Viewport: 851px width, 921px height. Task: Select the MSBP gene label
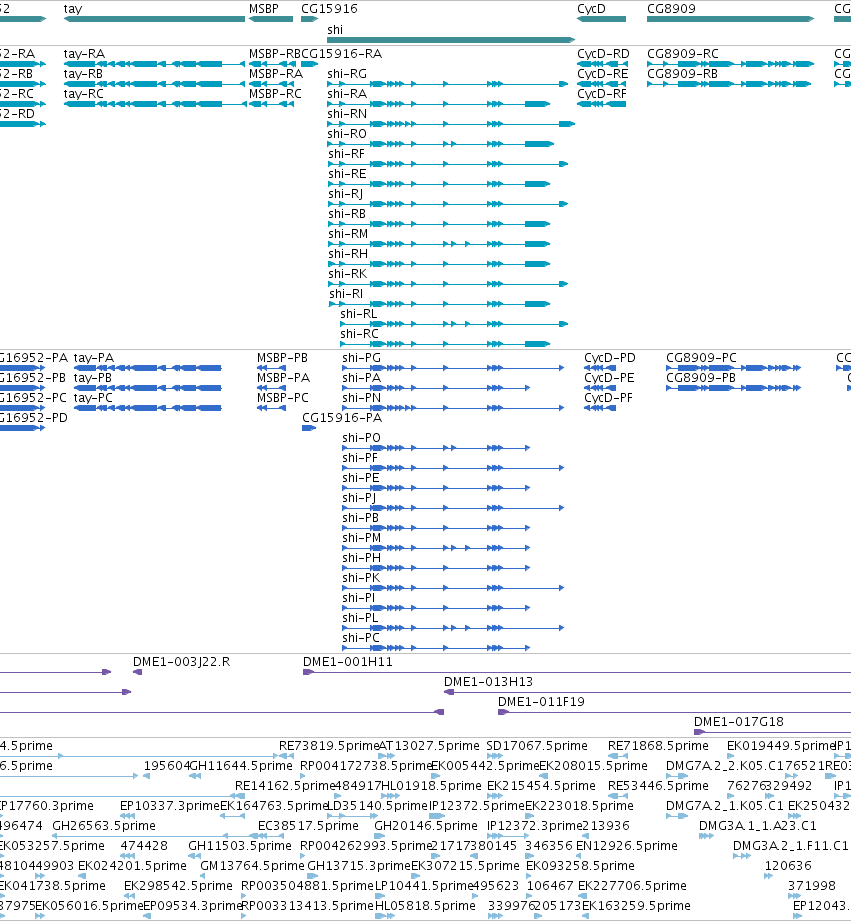[264, 9]
